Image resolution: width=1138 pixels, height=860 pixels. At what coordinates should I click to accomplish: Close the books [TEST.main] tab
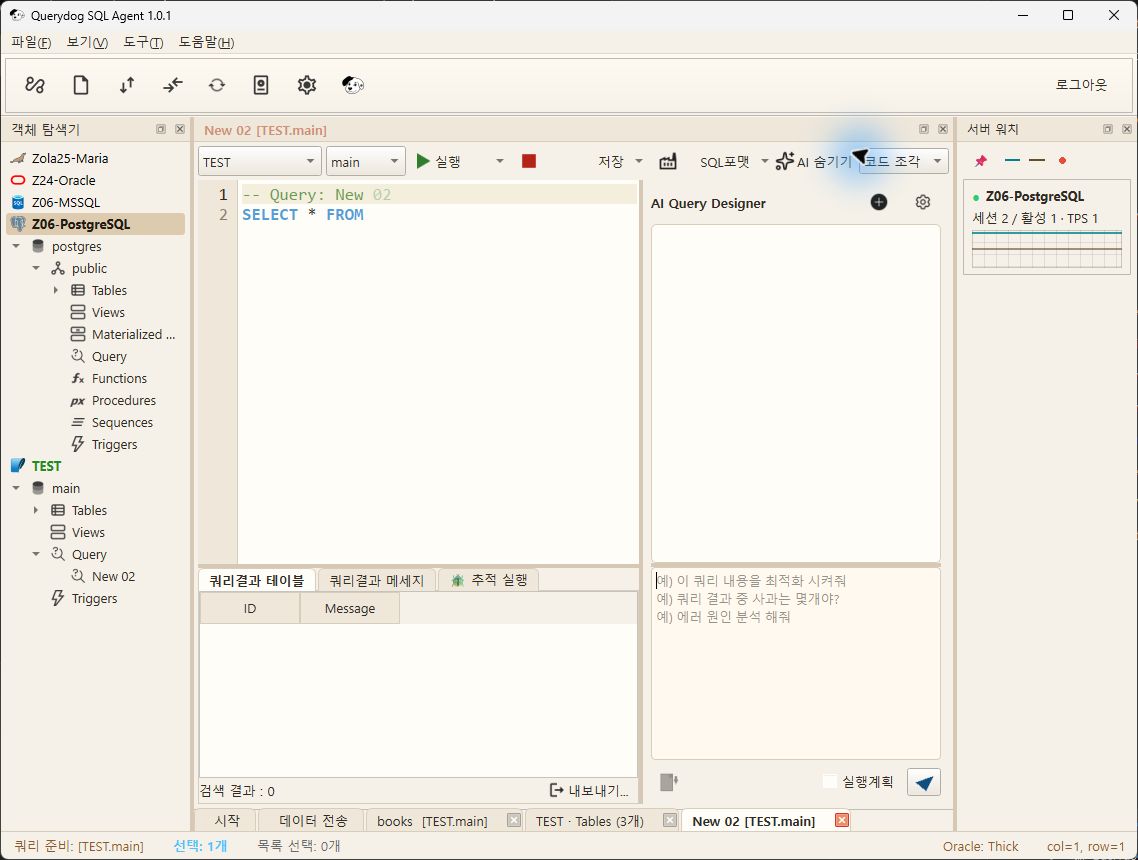pos(514,820)
